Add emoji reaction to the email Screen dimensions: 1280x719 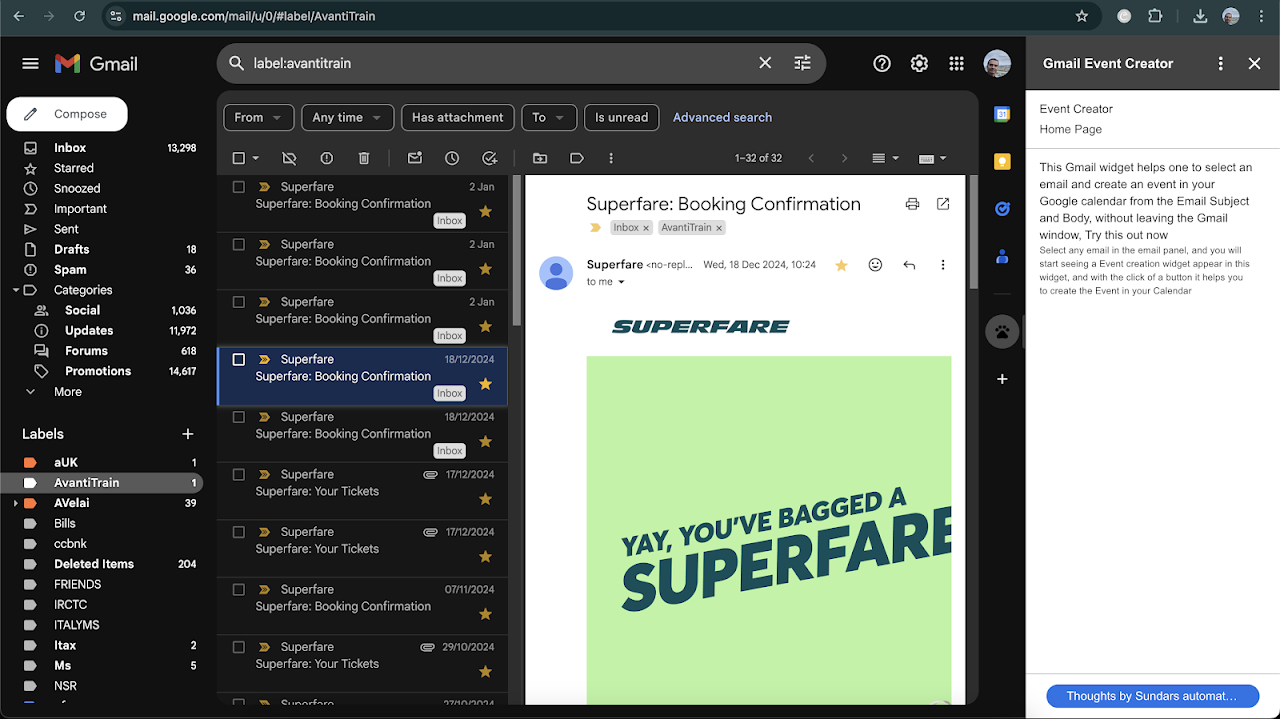(875, 265)
